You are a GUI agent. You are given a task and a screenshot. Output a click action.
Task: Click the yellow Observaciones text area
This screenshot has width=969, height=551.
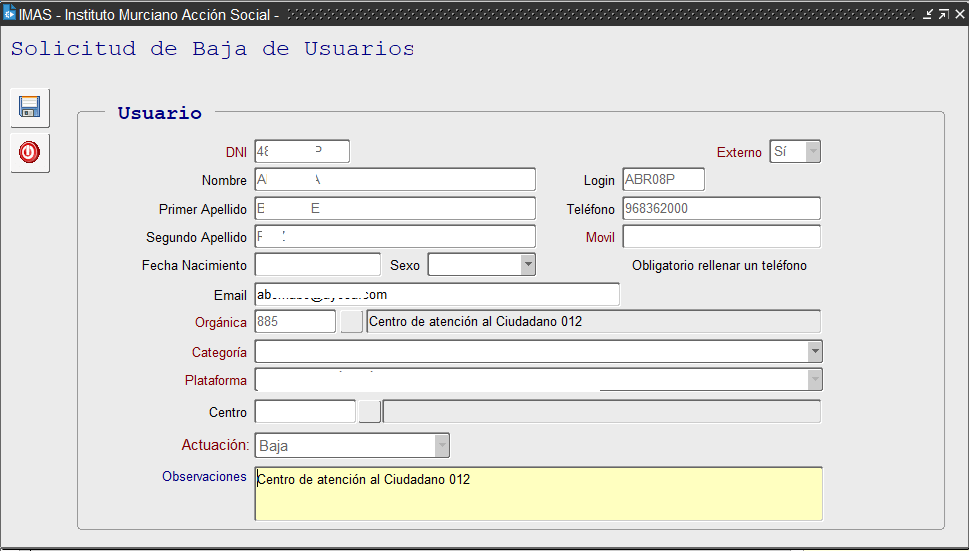pyautogui.click(x=538, y=494)
